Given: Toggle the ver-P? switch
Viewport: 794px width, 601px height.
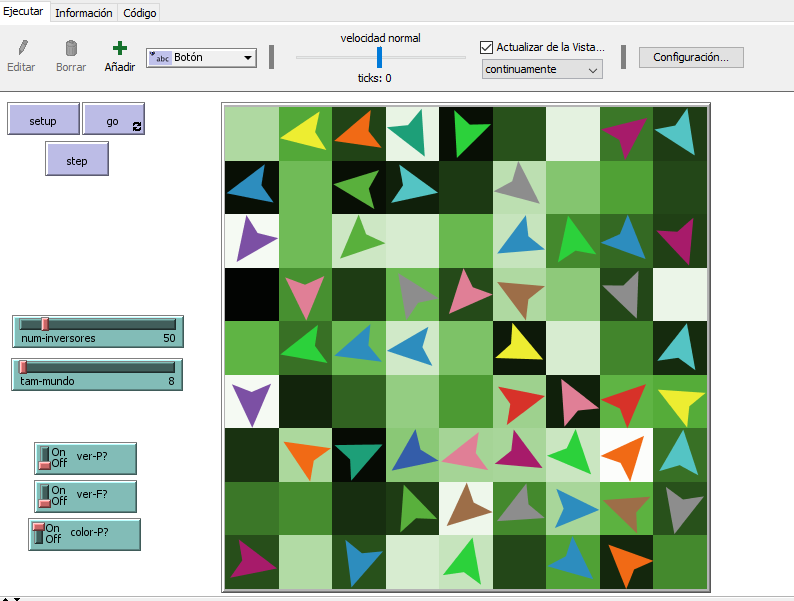Looking at the screenshot, I should coord(44,458).
